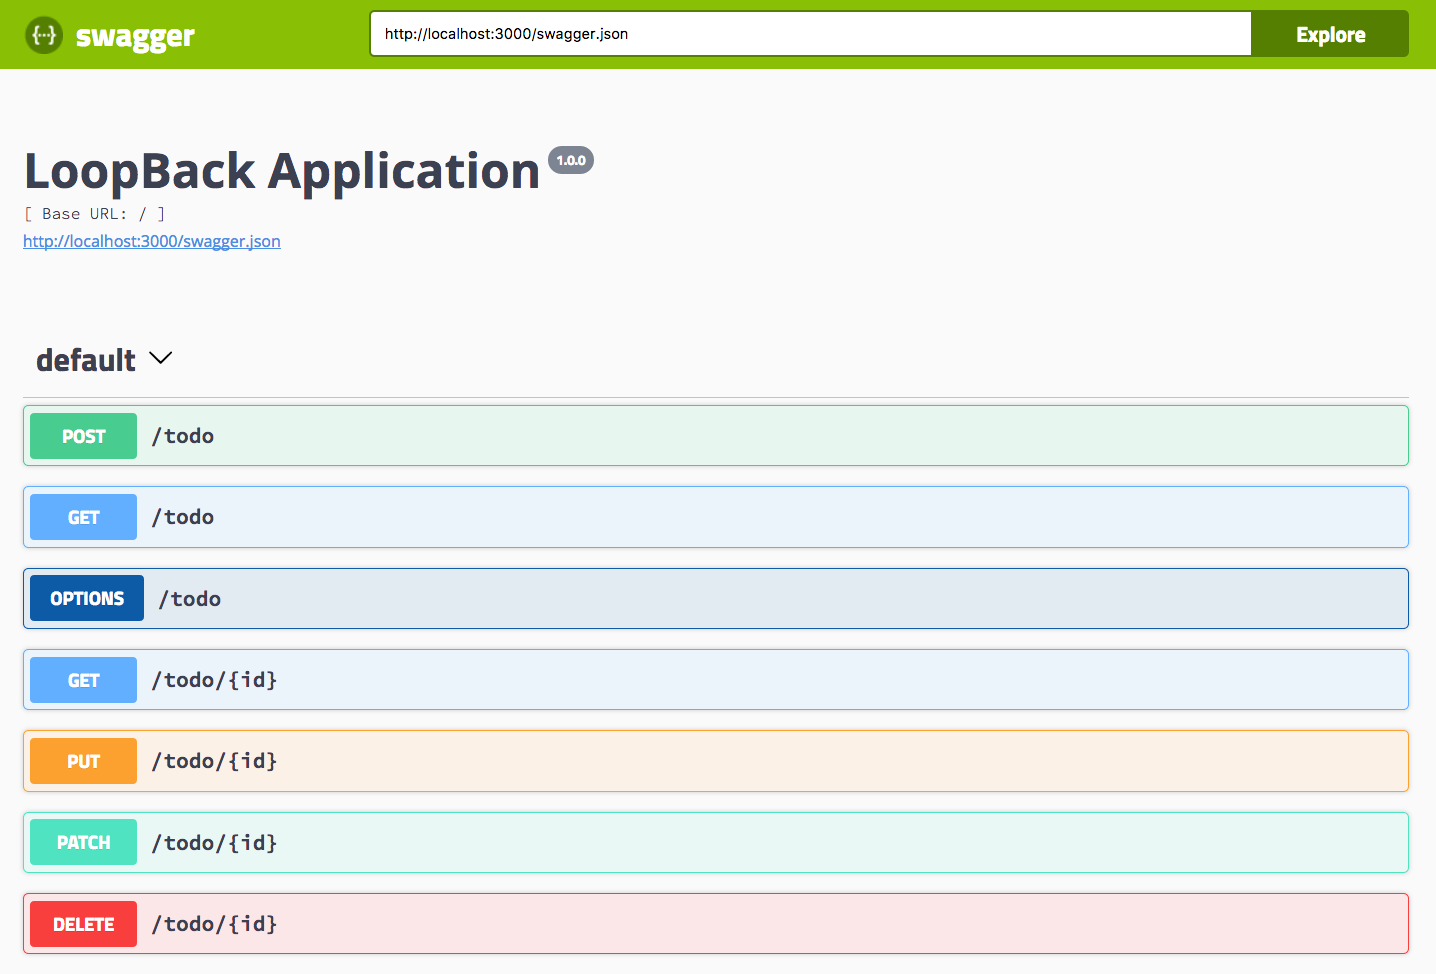
Task: Open PATCH operation via /todo/{id} path text
Action: pyautogui.click(x=214, y=843)
